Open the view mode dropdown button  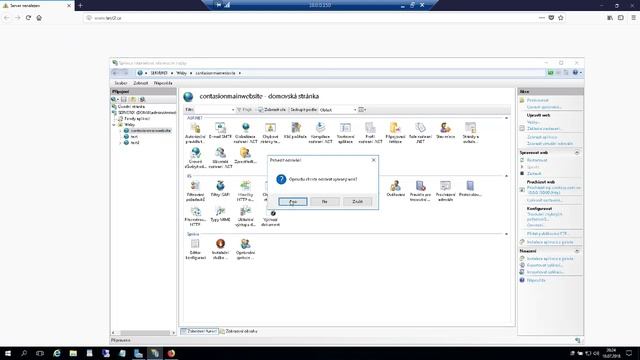click(362, 110)
